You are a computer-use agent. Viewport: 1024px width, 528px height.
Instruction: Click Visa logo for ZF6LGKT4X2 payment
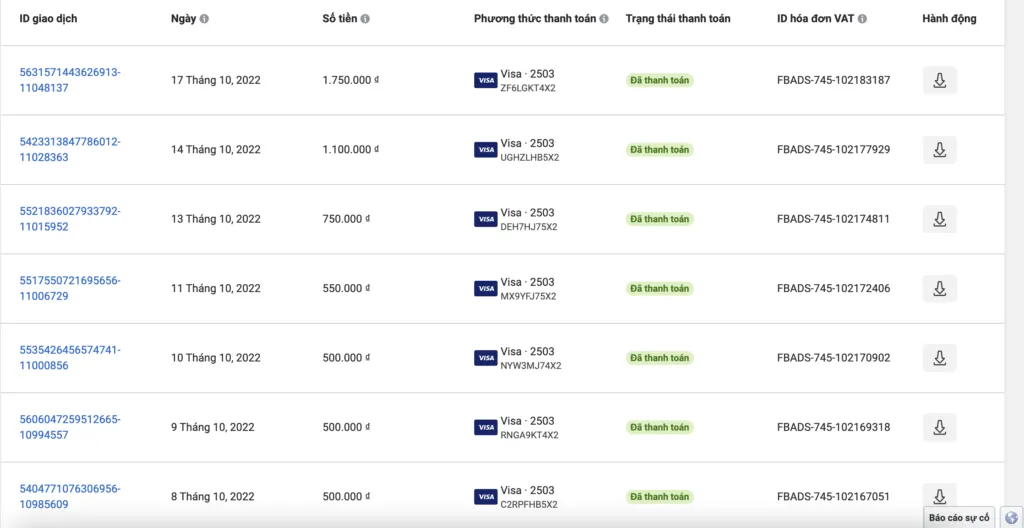pos(486,80)
